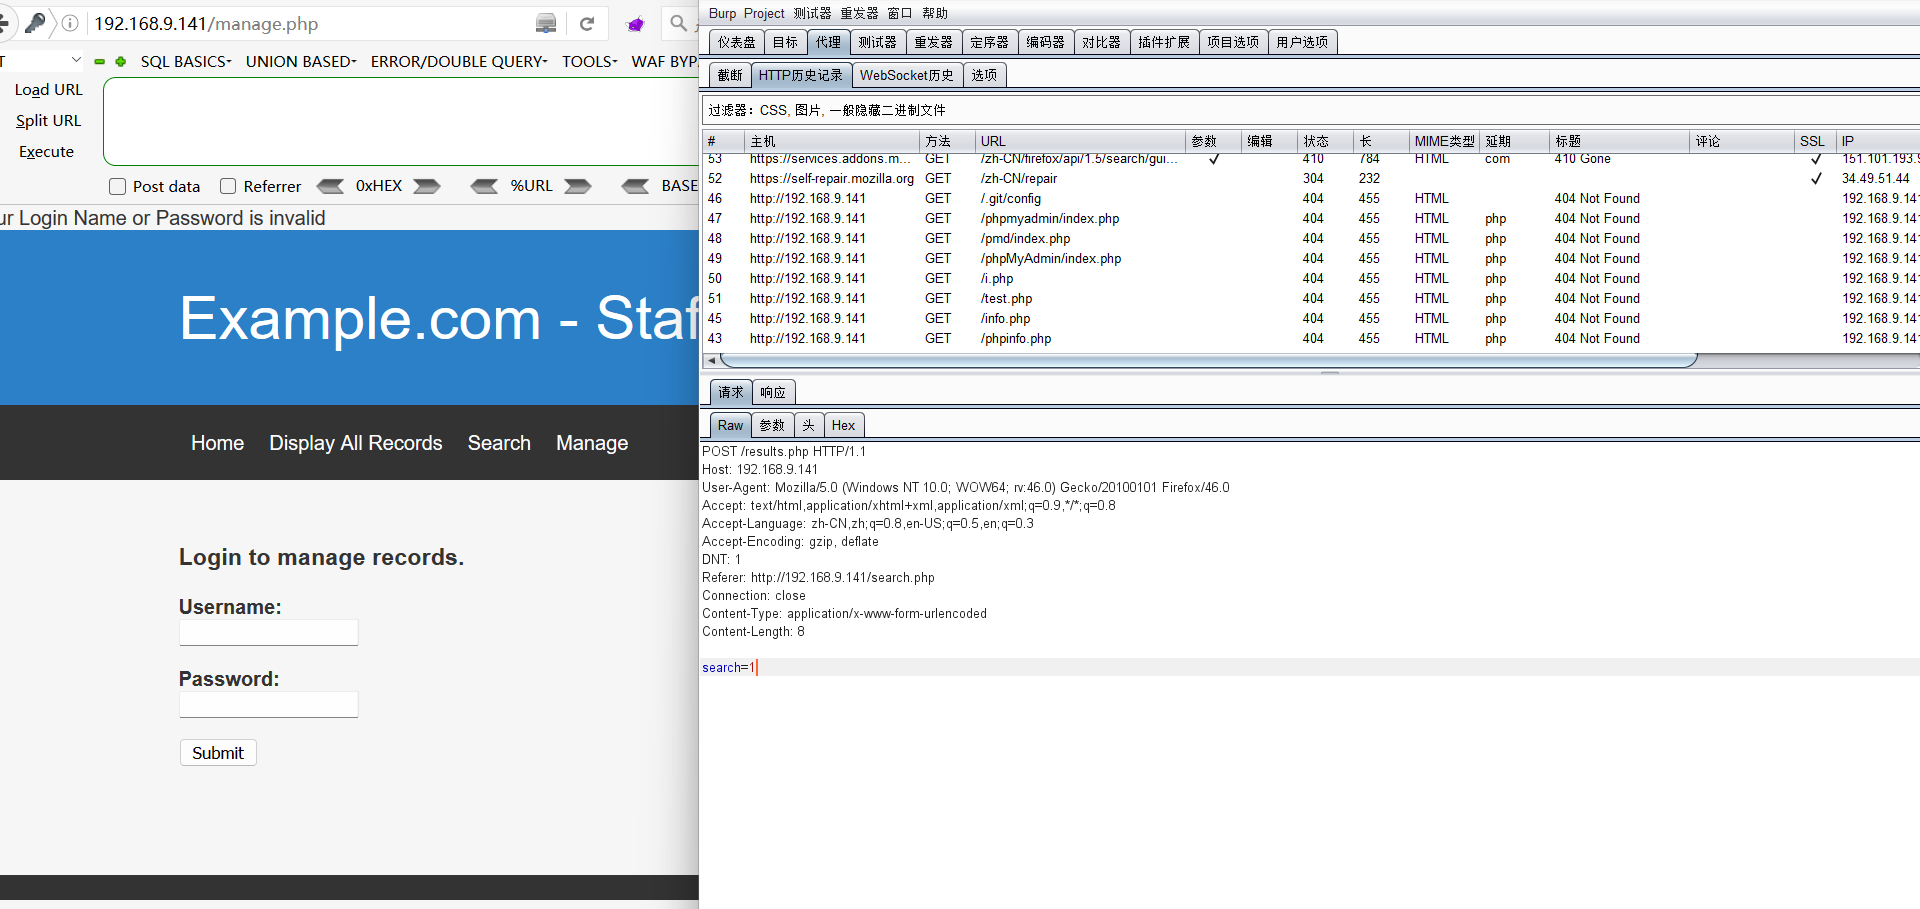This screenshot has height=909, width=1920.
Task: Switch to the 参数 request view
Action: [x=772, y=425]
